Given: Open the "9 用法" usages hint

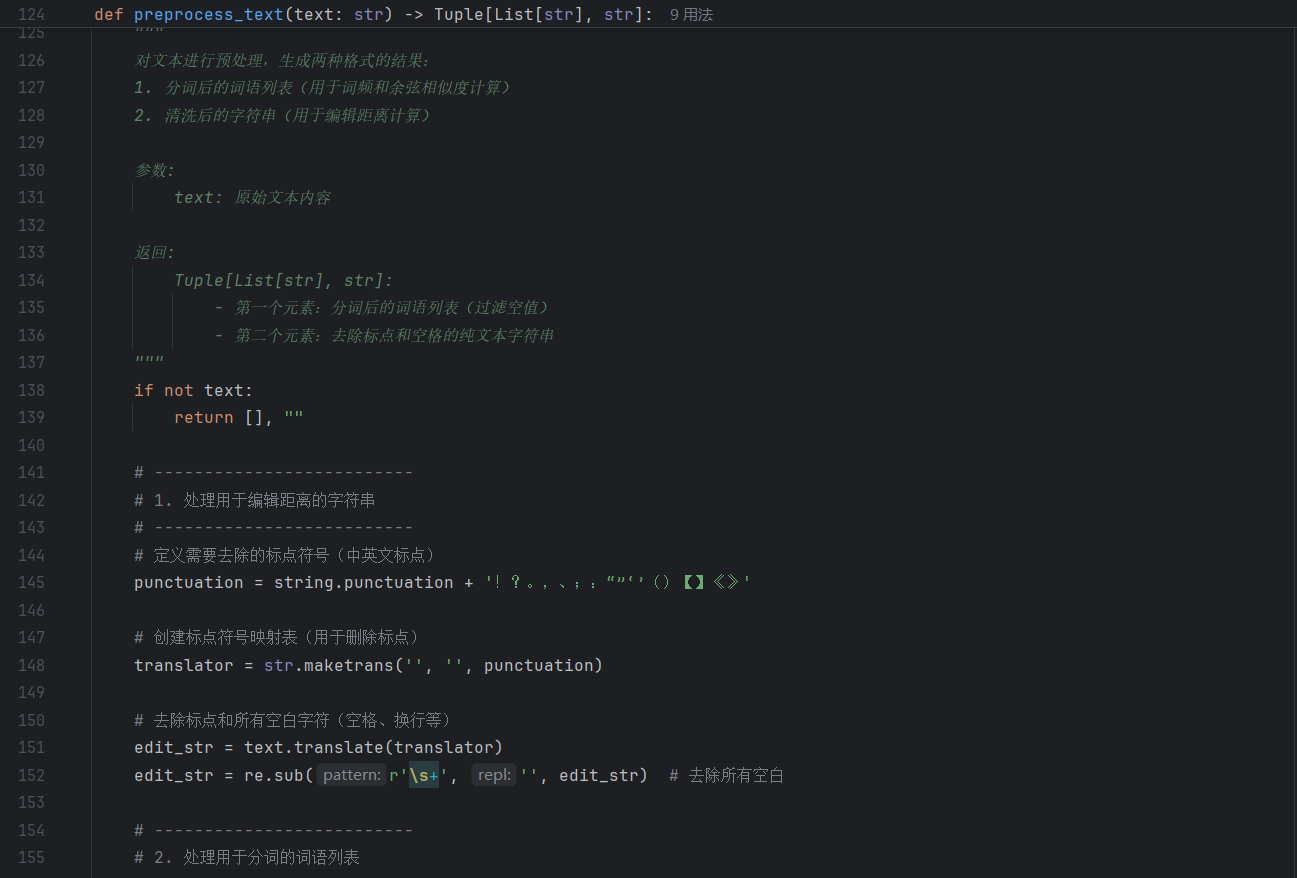Looking at the screenshot, I should (691, 15).
